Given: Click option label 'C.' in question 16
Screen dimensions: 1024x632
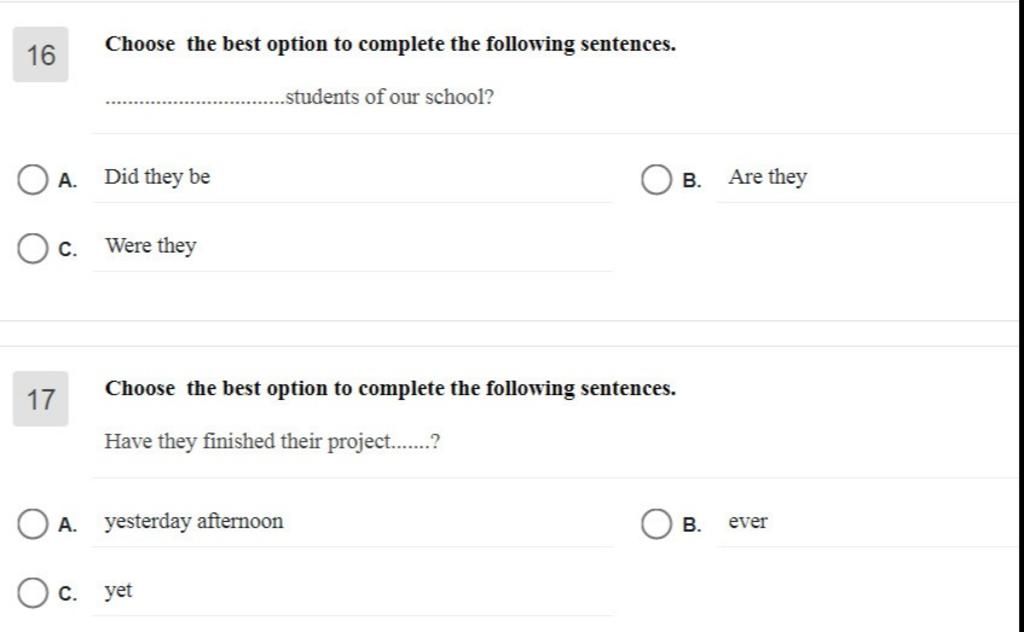Looking at the screenshot, I should [67, 249].
